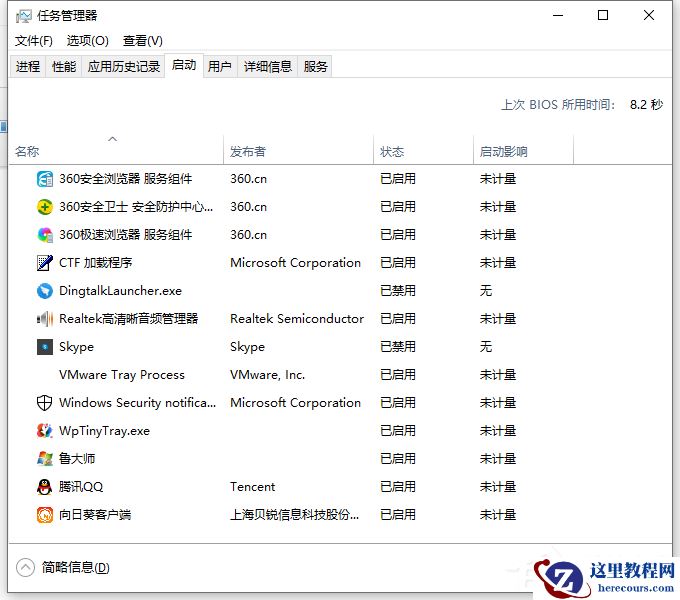Select the Skype startup entry name
This screenshot has width=680, height=600.
pyautogui.click(x=76, y=347)
